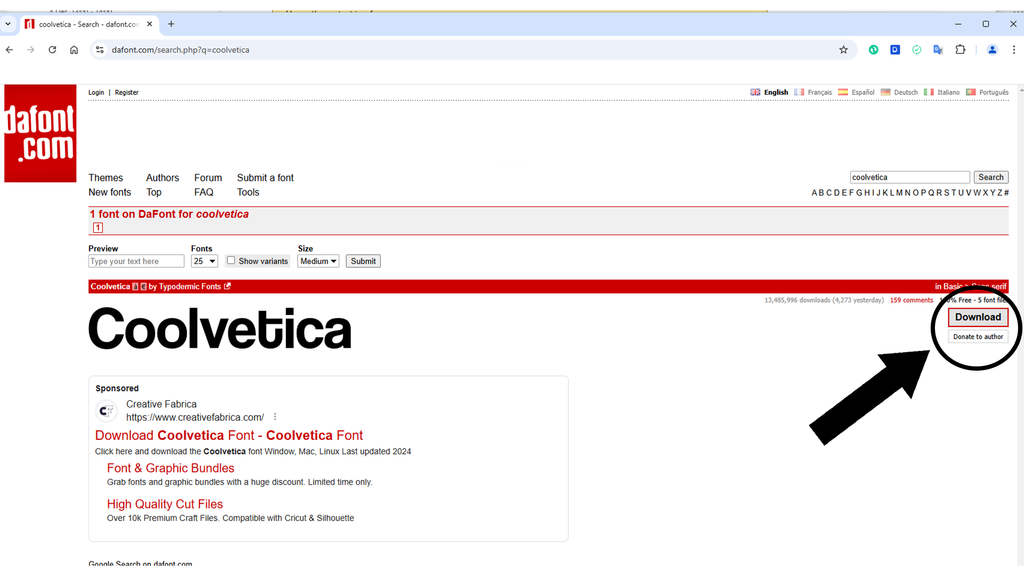Click the blue D extension icon
The height and width of the screenshot is (576, 1024).
click(x=894, y=49)
